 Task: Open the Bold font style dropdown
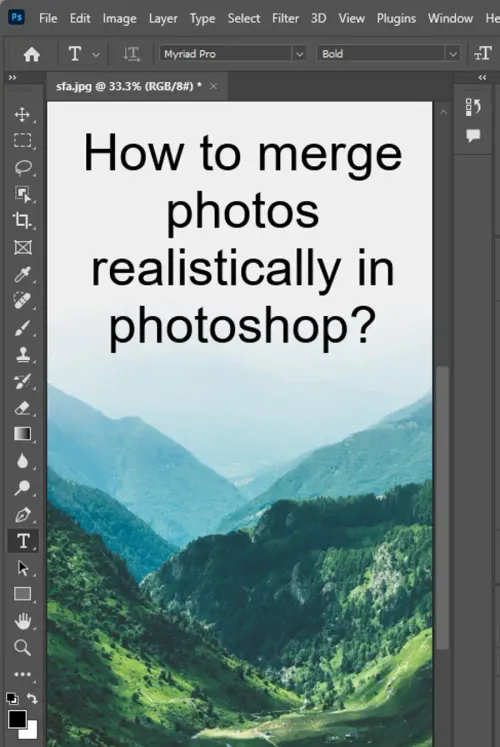[x=453, y=54]
